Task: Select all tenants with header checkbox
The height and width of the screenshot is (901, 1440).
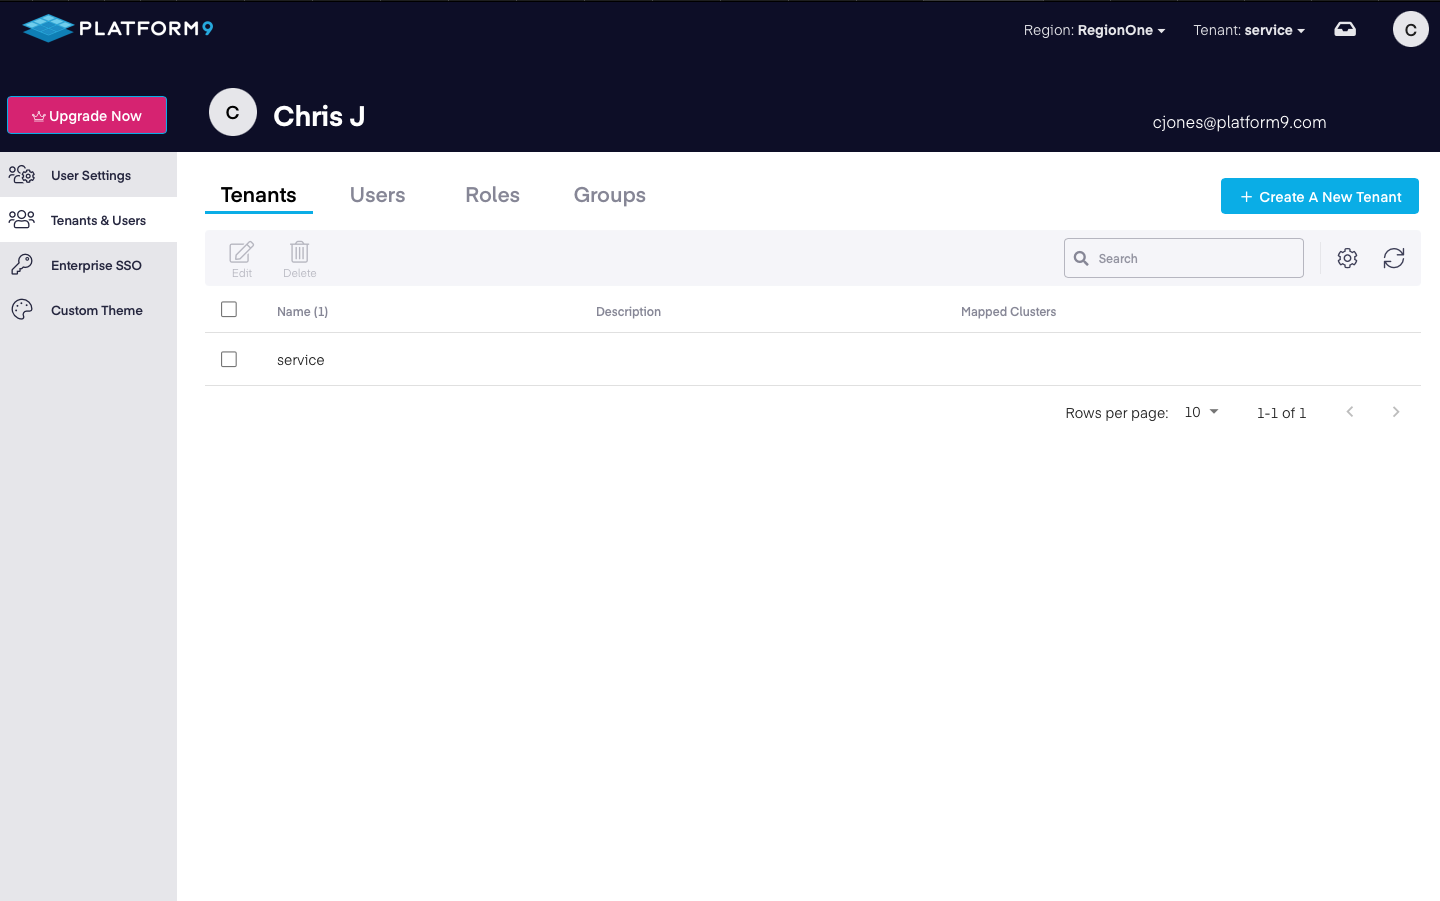Action: coord(229,310)
